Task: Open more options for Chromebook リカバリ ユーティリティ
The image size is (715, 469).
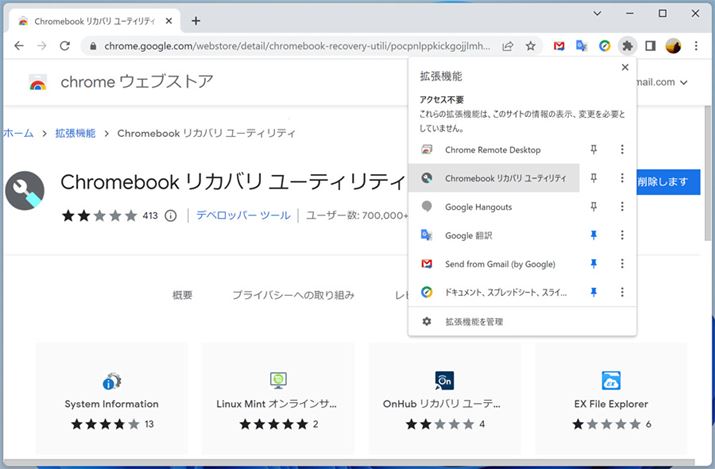Action: pos(622,178)
